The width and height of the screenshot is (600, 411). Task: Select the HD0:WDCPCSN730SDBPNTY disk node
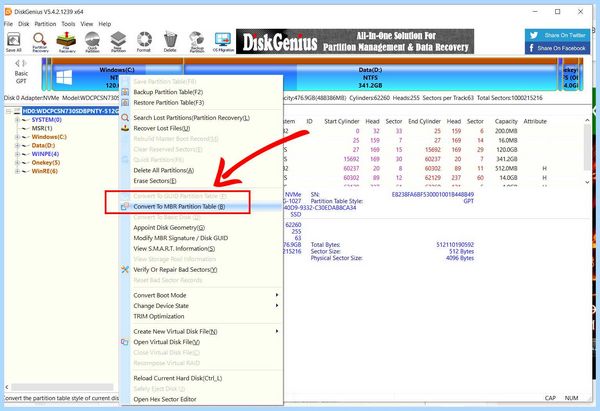coord(70,111)
